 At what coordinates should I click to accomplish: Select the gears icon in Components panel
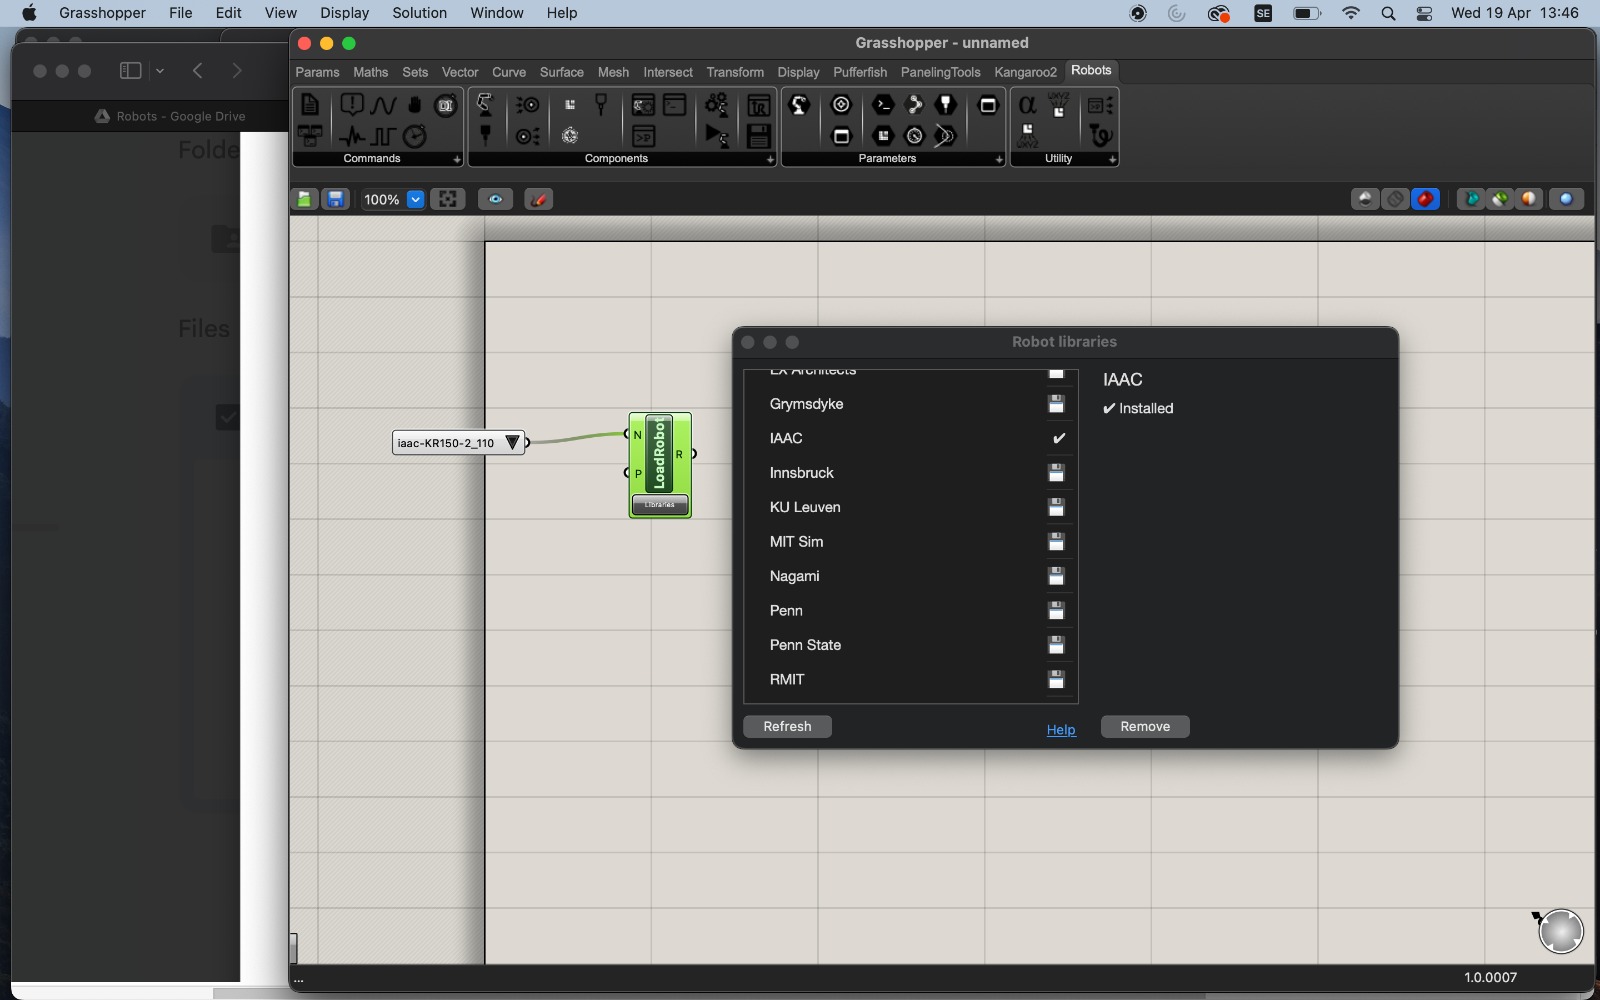tap(717, 104)
